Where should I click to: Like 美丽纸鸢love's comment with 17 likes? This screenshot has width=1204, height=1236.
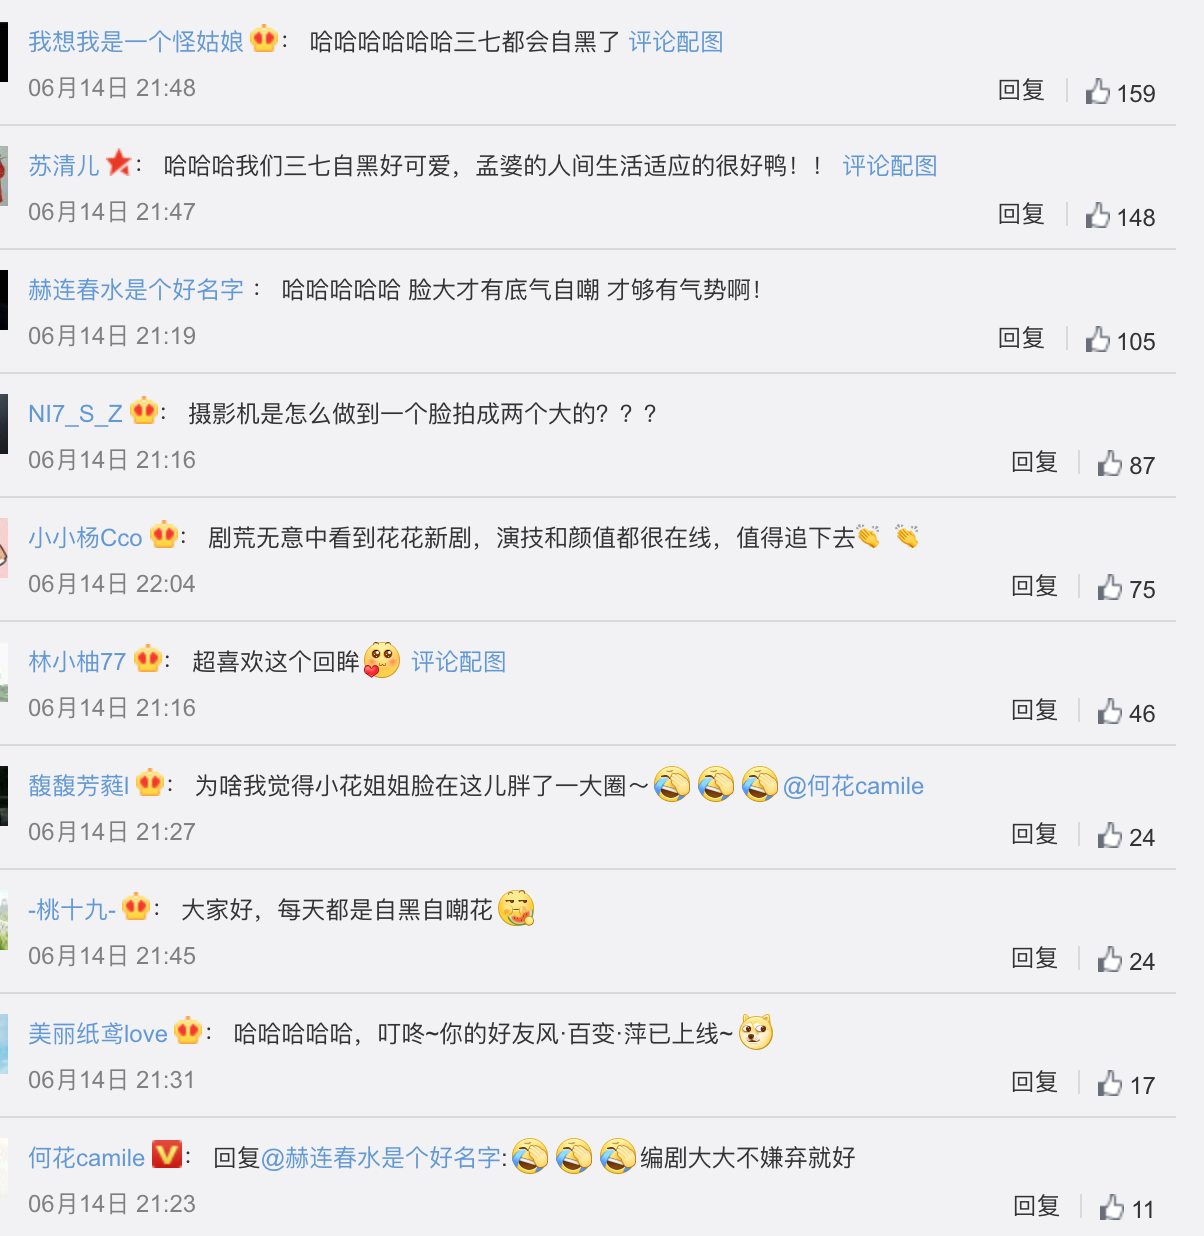point(1110,1083)
